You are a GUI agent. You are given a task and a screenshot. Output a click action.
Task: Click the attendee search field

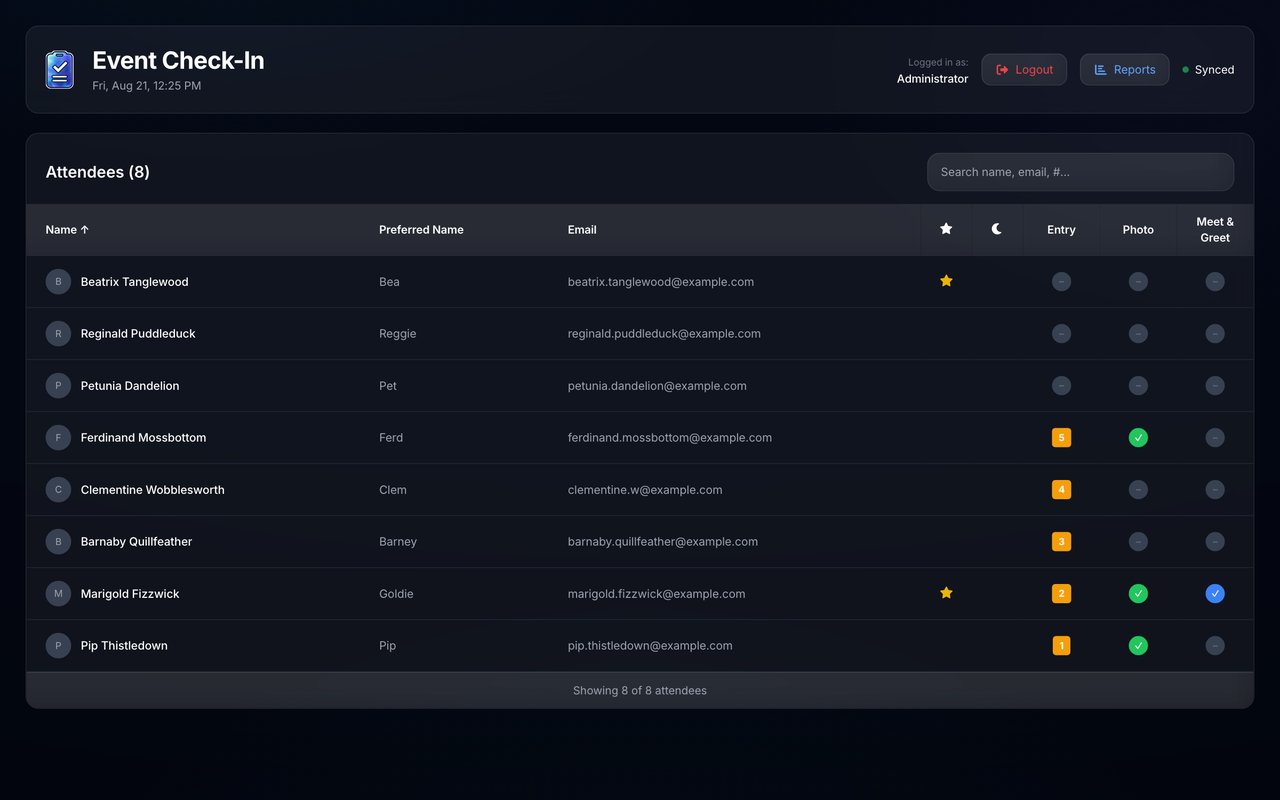click(1080, 172)
